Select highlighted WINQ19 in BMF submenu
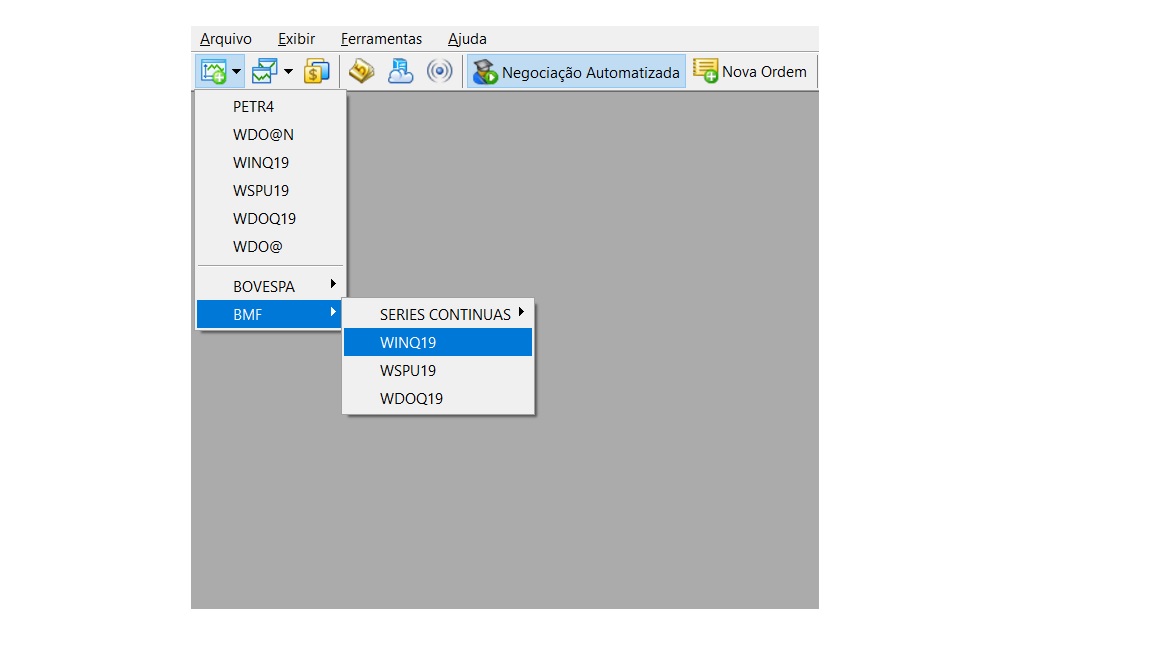Image resolution: width=1152 pixels, height=648 pixels. click(408, 342)
